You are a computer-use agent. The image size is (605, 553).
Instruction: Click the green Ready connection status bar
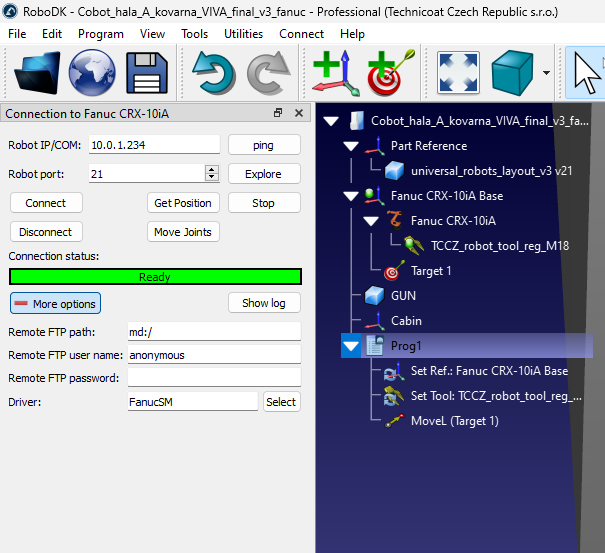pyautogui.click(x=155, y=277)
